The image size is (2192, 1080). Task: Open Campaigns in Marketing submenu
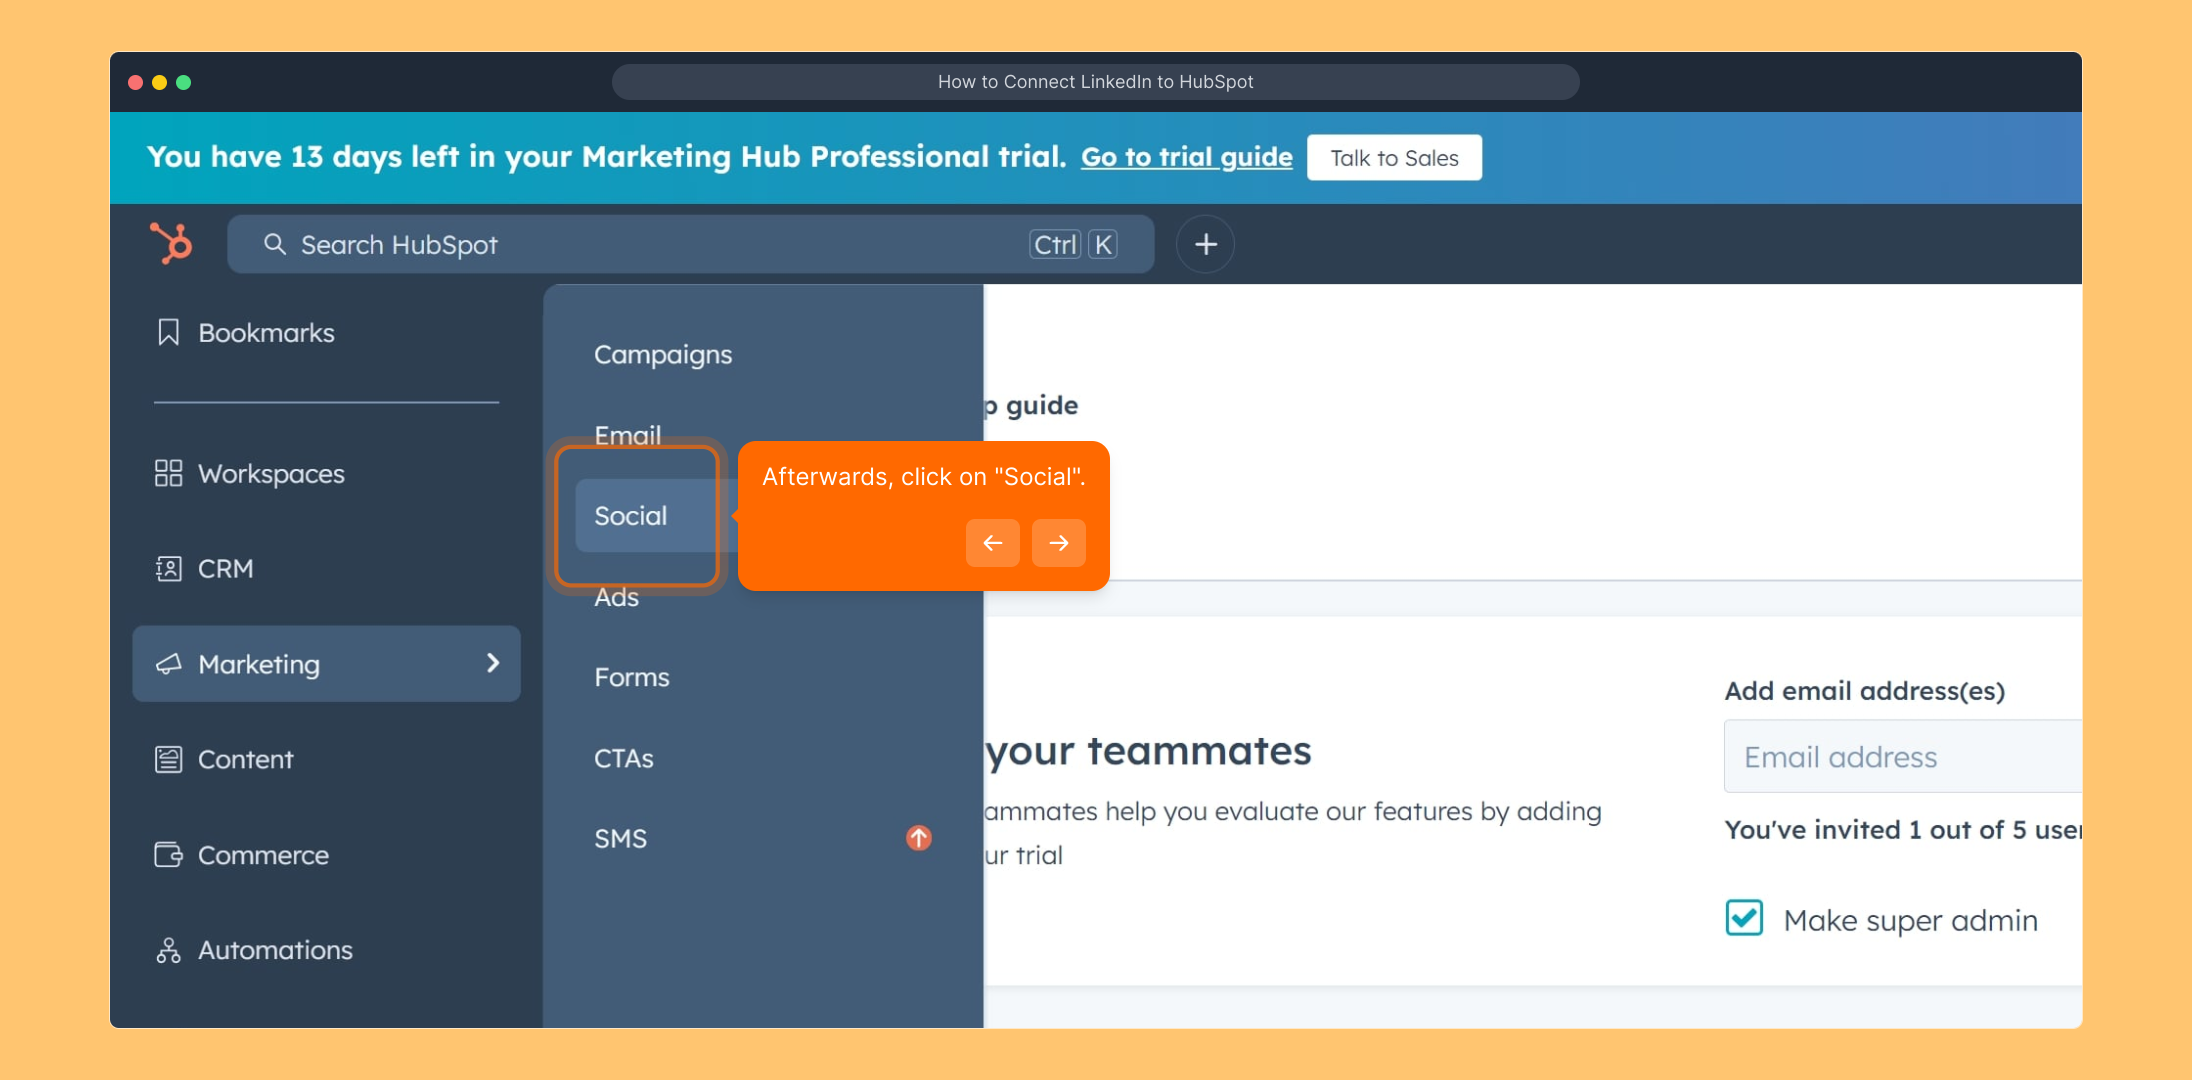click(x=663, y=355)
